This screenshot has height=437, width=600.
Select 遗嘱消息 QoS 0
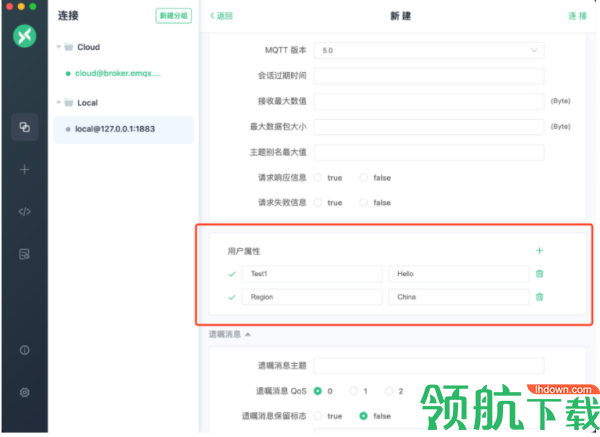(x=318, y=391)
